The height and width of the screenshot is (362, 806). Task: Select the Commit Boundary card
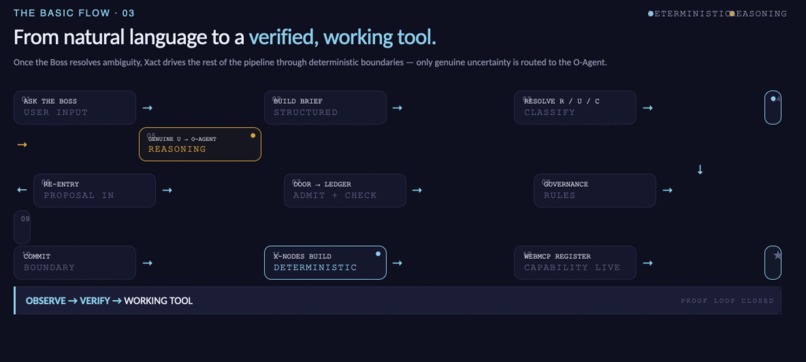click(75, 263)
